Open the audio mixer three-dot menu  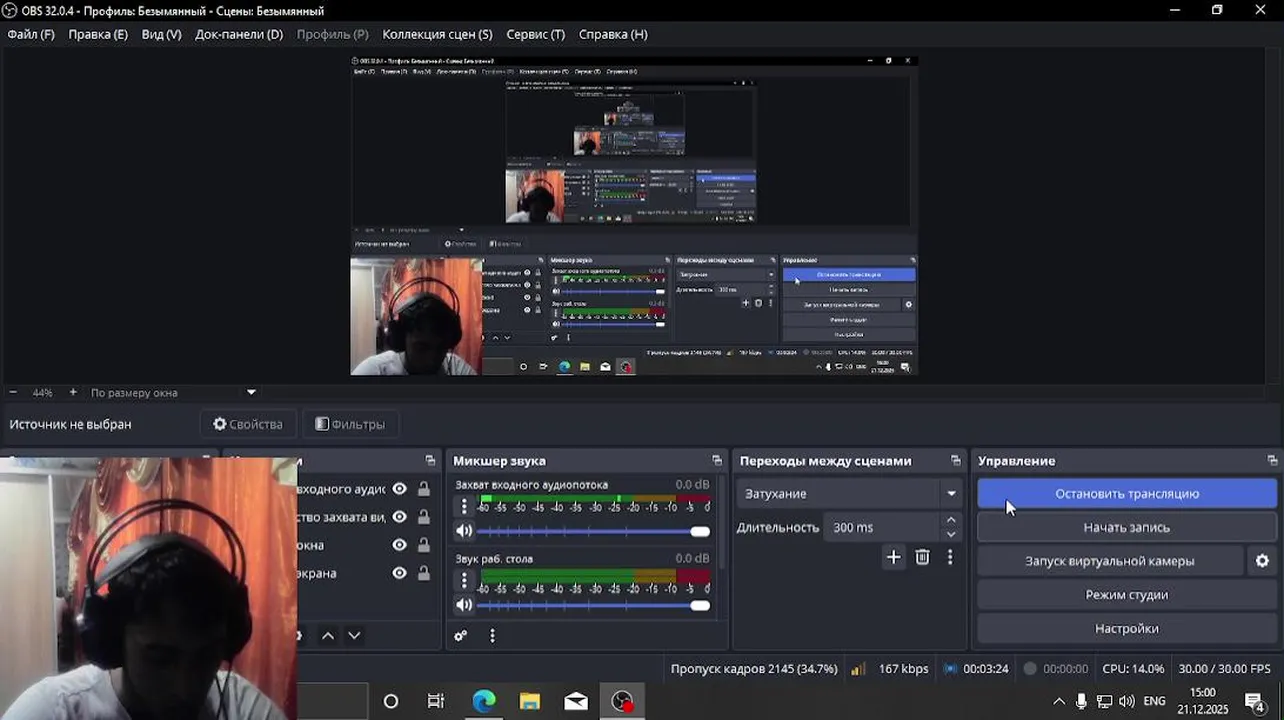point(492,636)
